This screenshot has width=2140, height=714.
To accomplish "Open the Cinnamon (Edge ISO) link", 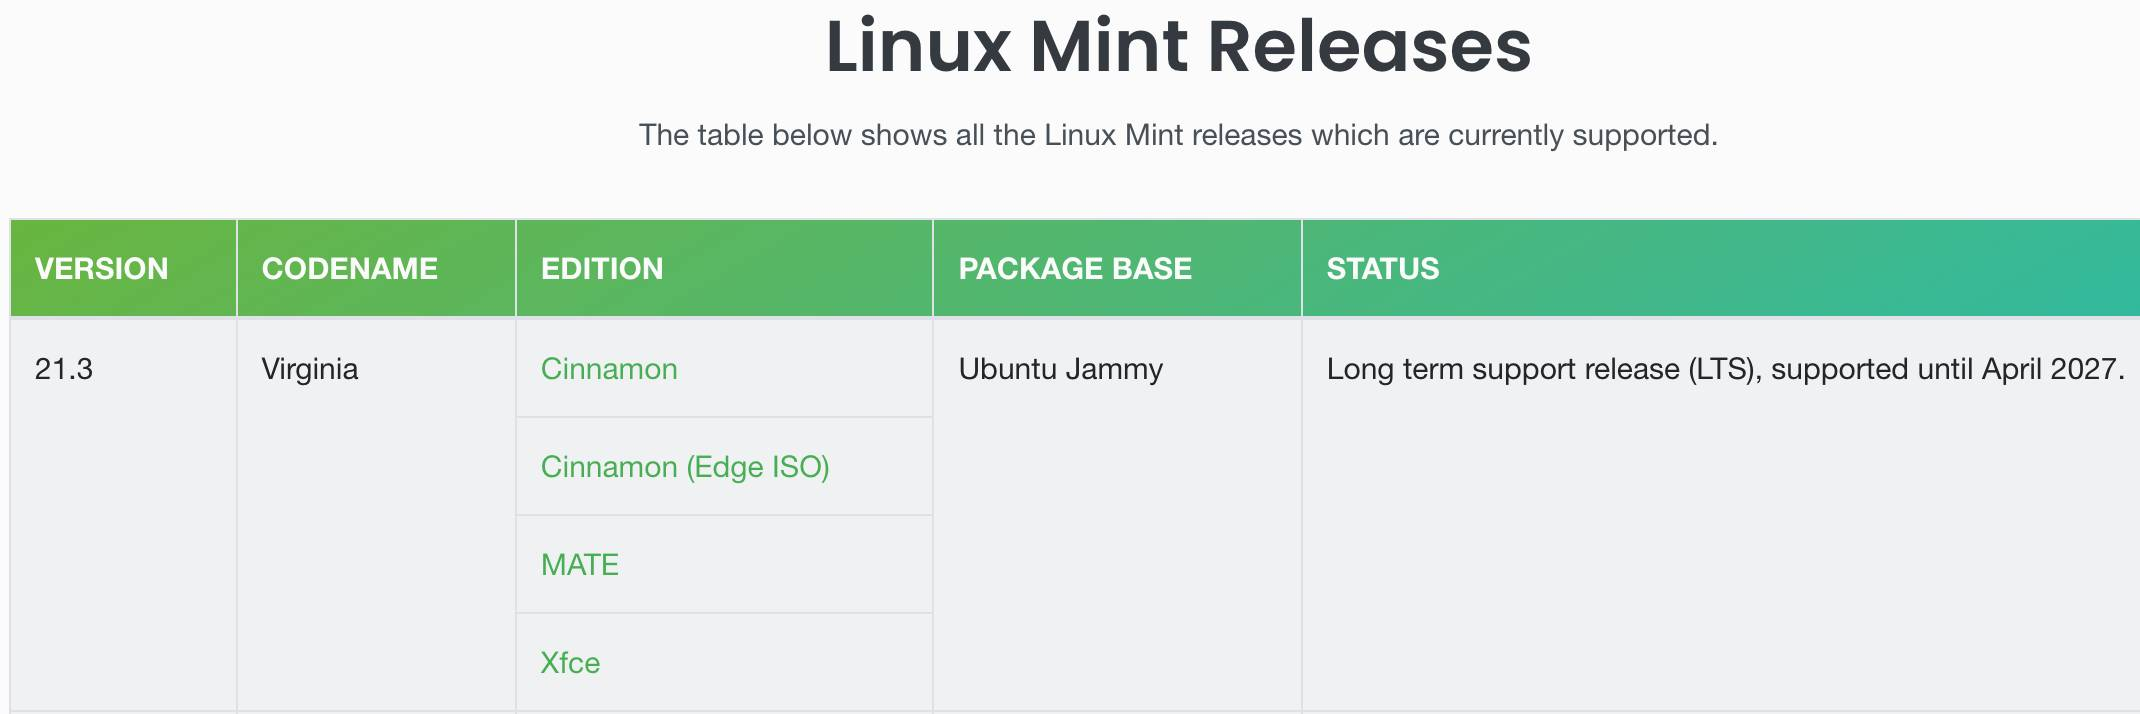I will click(685, 467).
